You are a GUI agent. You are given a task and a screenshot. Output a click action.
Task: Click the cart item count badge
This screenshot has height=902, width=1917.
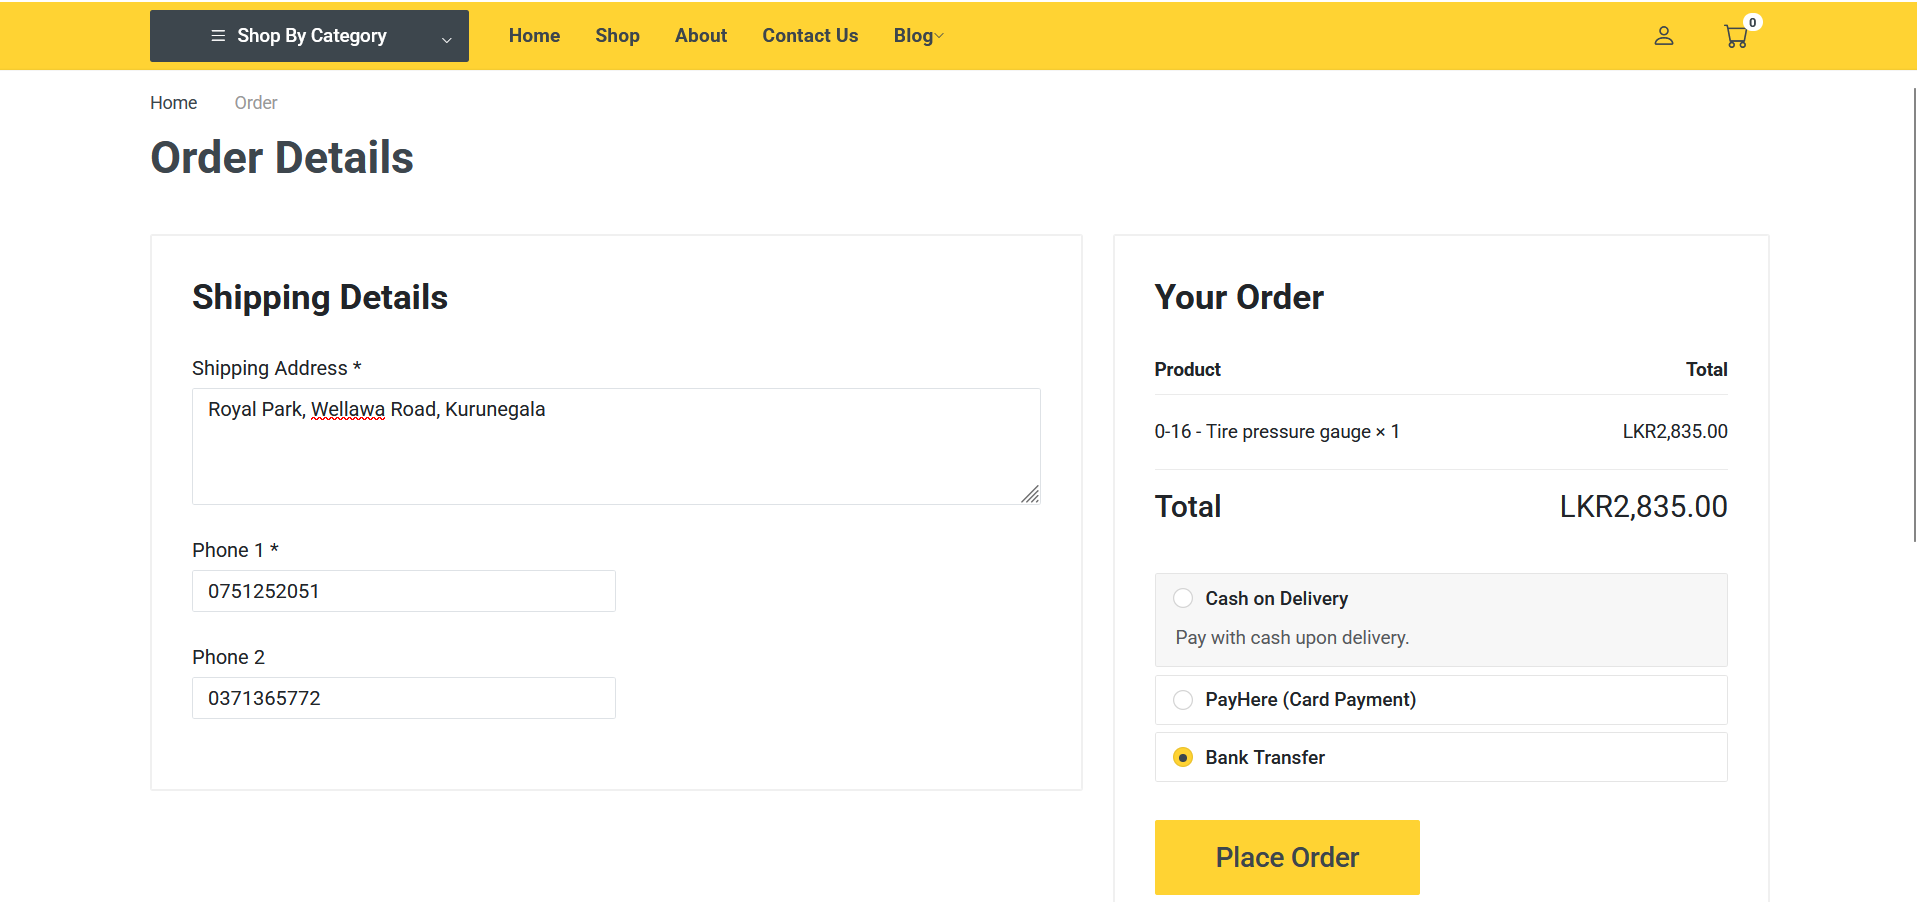tap(1752, 21)
